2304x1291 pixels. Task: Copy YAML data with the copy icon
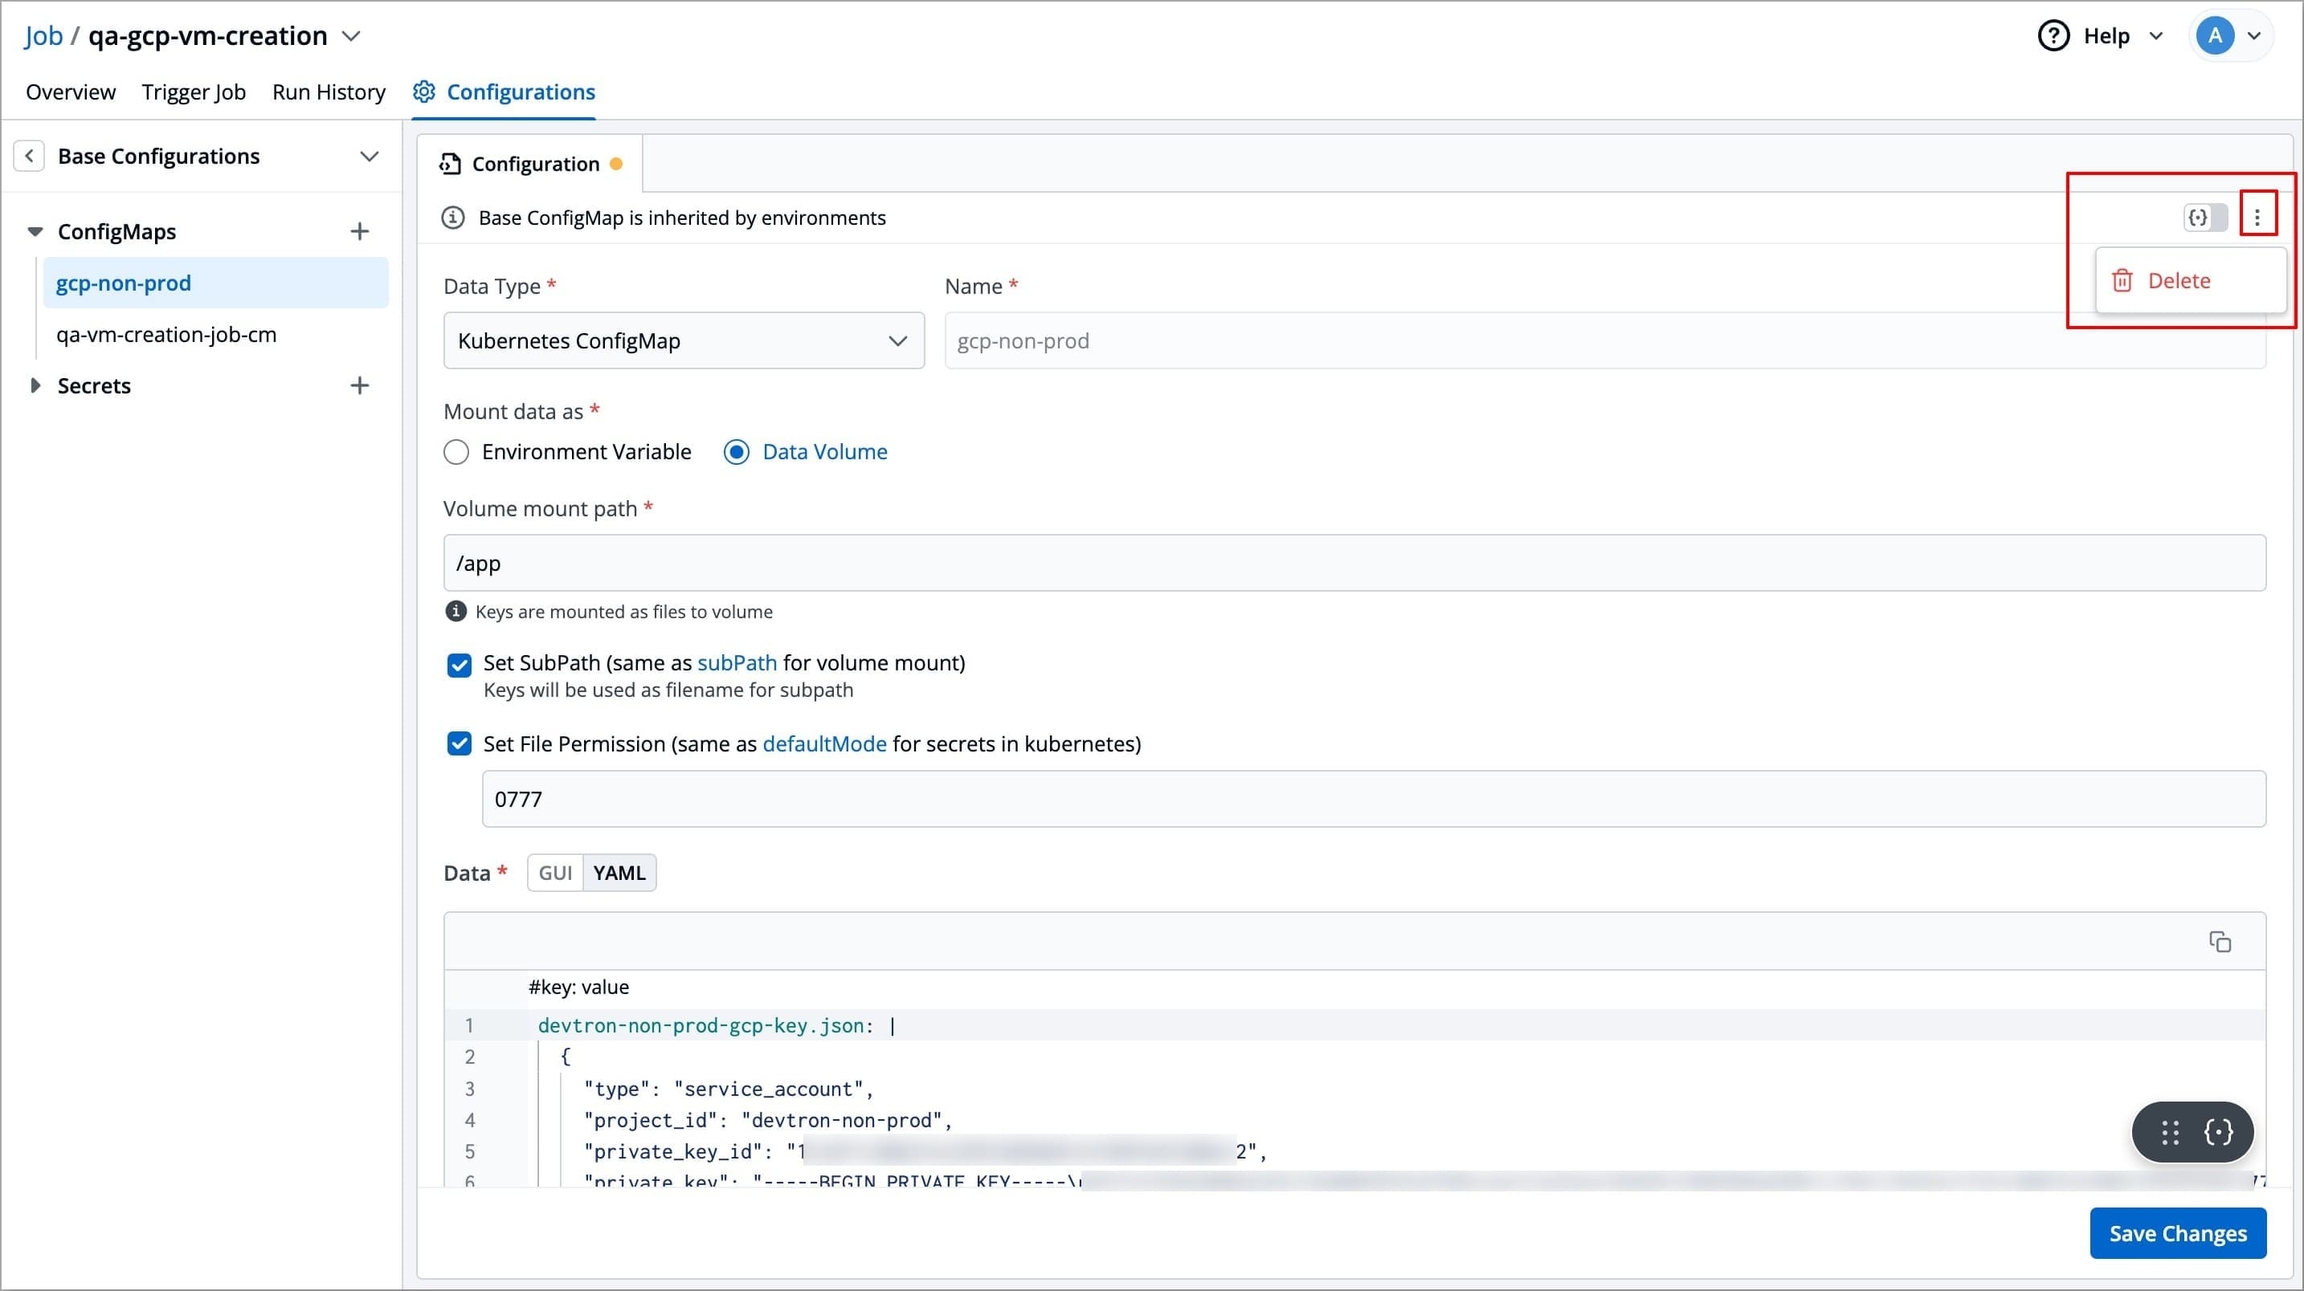point(2220,942)
